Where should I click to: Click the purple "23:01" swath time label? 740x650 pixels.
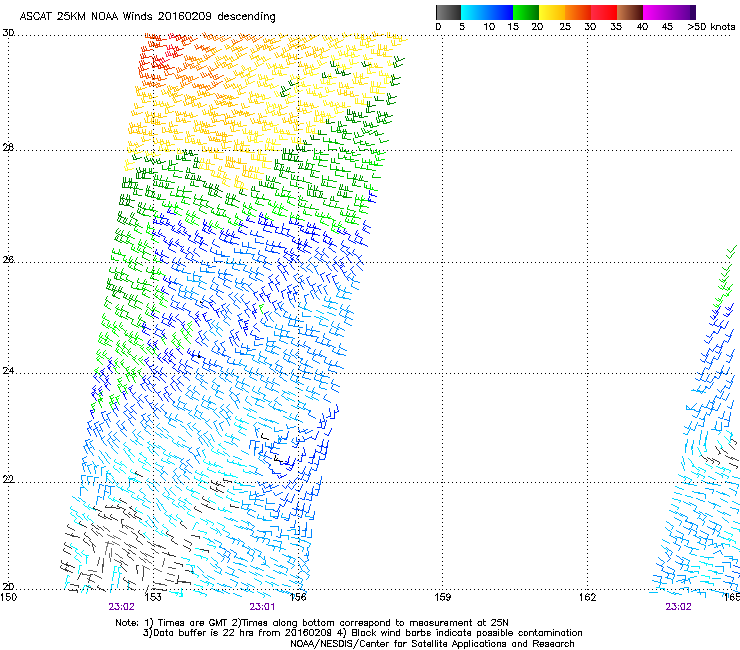coord(262,607)
